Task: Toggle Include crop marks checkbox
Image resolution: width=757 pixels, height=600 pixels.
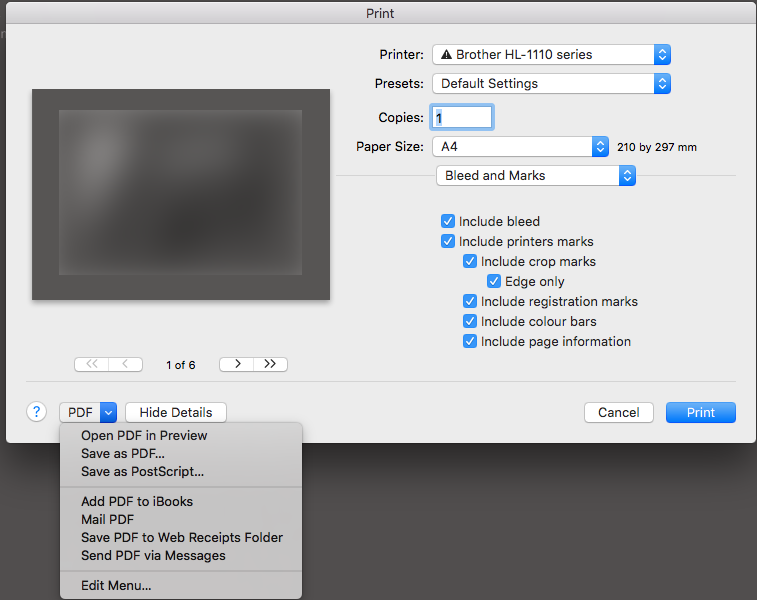Action: click(x=470, y=261)
